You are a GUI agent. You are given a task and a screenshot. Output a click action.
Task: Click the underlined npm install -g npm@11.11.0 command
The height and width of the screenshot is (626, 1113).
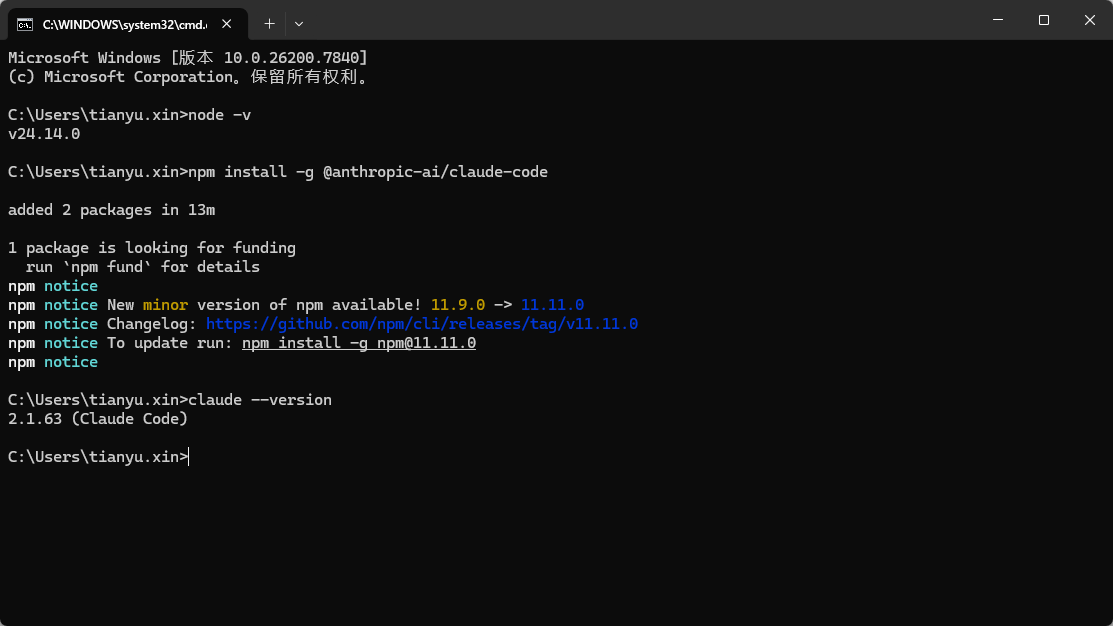coord(358,343)
